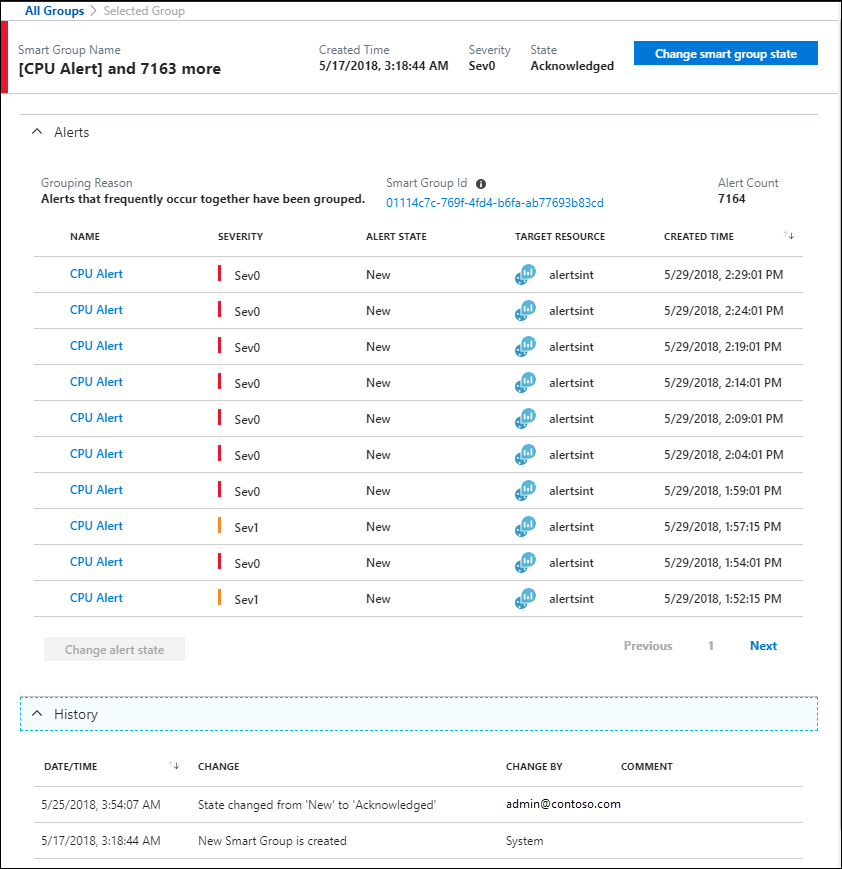Click the COMMENT column header

click(x=646, y=766)
